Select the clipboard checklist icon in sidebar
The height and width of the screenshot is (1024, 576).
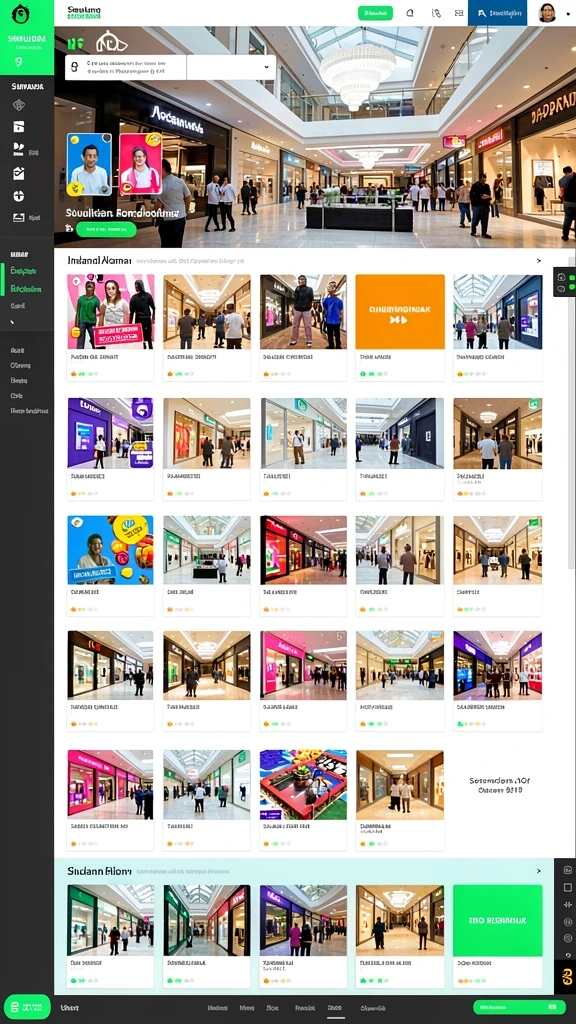click(x=18, y=173)
